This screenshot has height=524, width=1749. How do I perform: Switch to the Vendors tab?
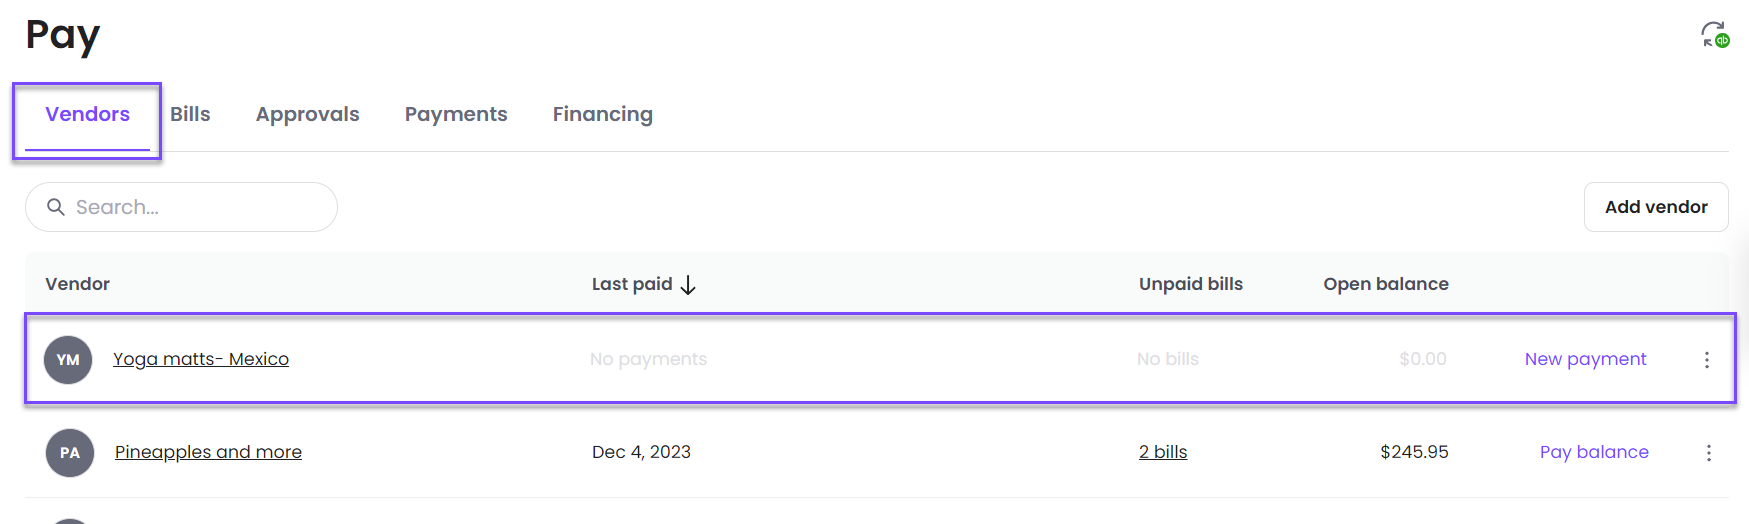tap(87, 114)
